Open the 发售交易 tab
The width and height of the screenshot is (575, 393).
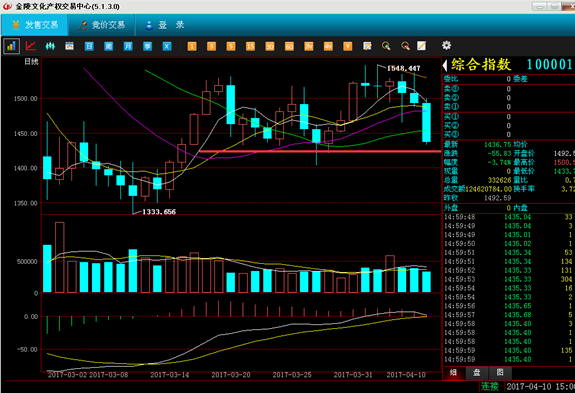(x=35, y=25)
